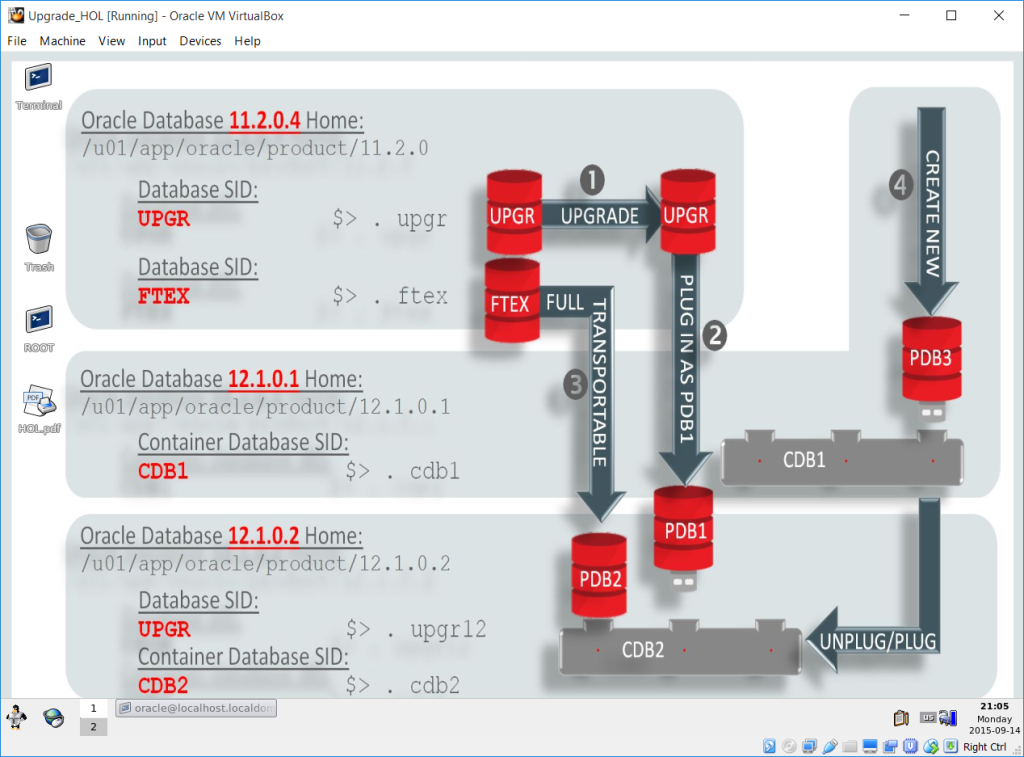
Task: Click the VirtualBox network adapters status icon
Action: coord(810,746)
